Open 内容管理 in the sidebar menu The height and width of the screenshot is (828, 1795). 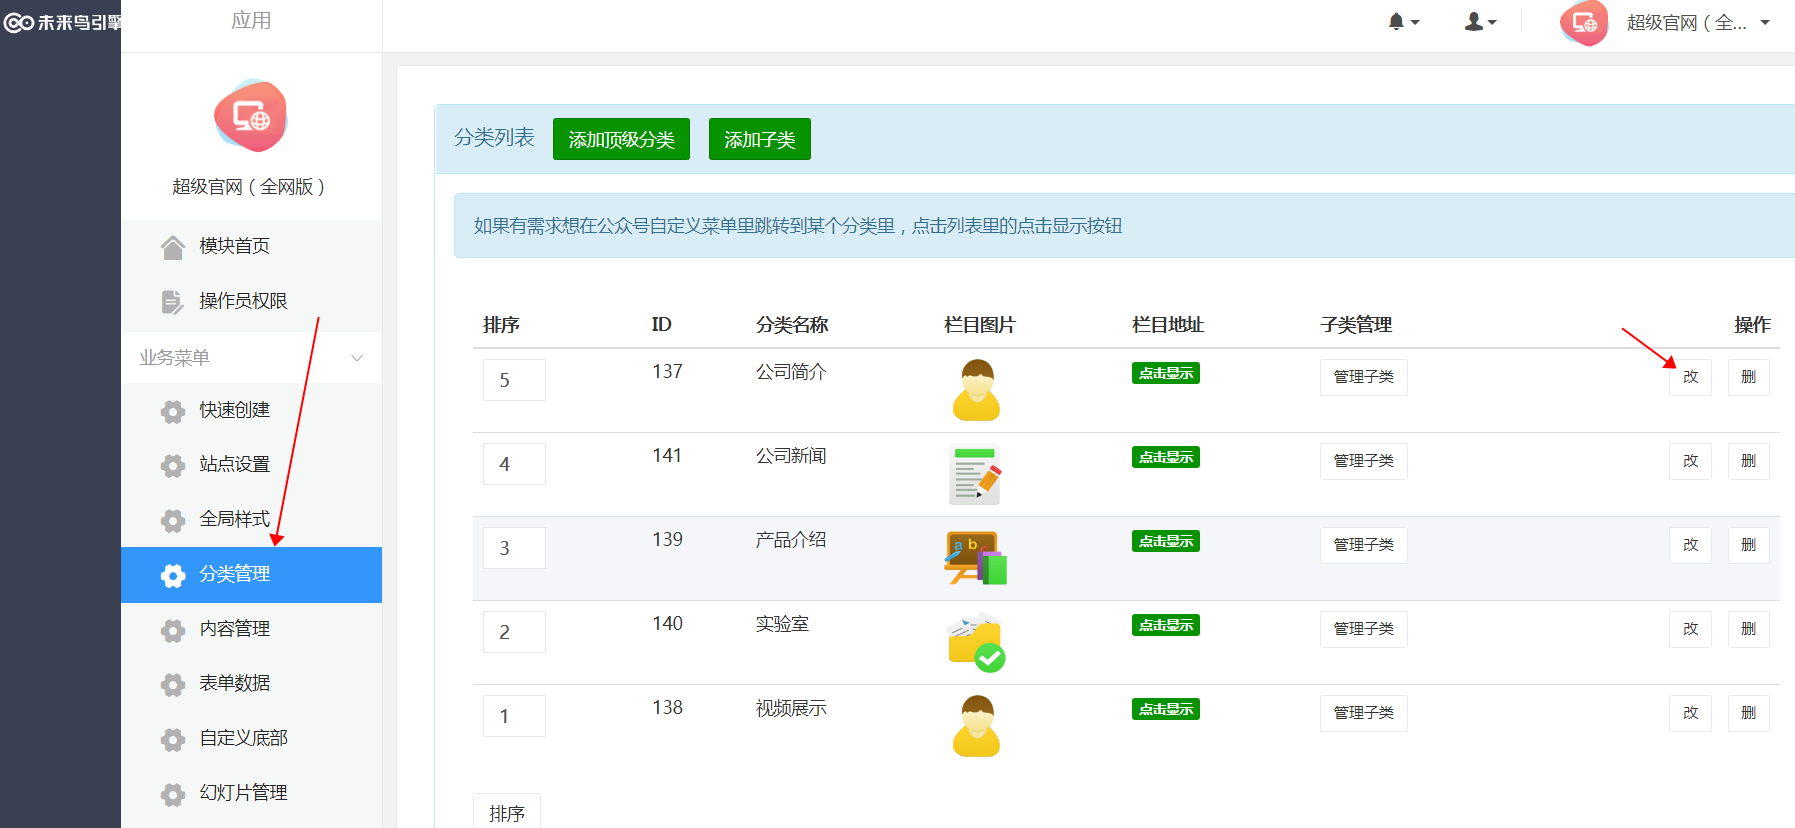234,629
